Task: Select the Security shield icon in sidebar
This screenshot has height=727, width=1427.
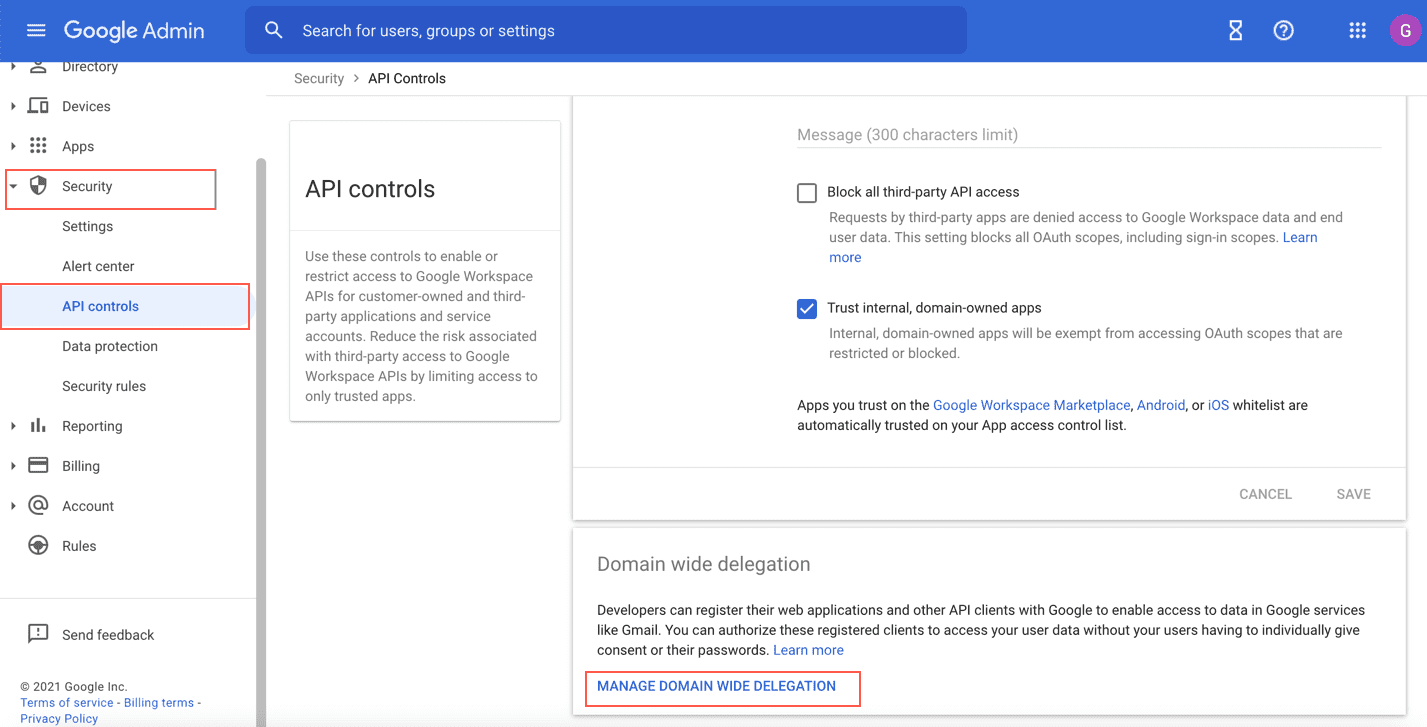Action: click(37, 186)
